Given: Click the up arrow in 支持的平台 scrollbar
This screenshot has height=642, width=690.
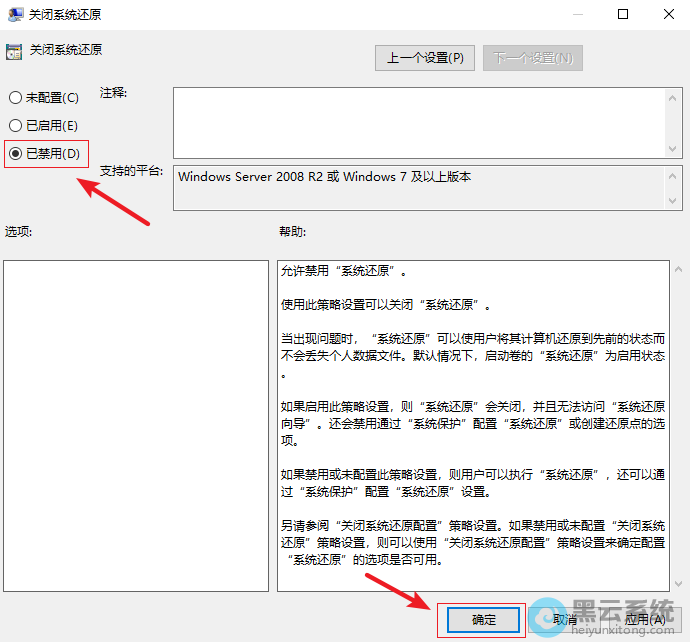Looking at the screenshot, I should point(673,176).
